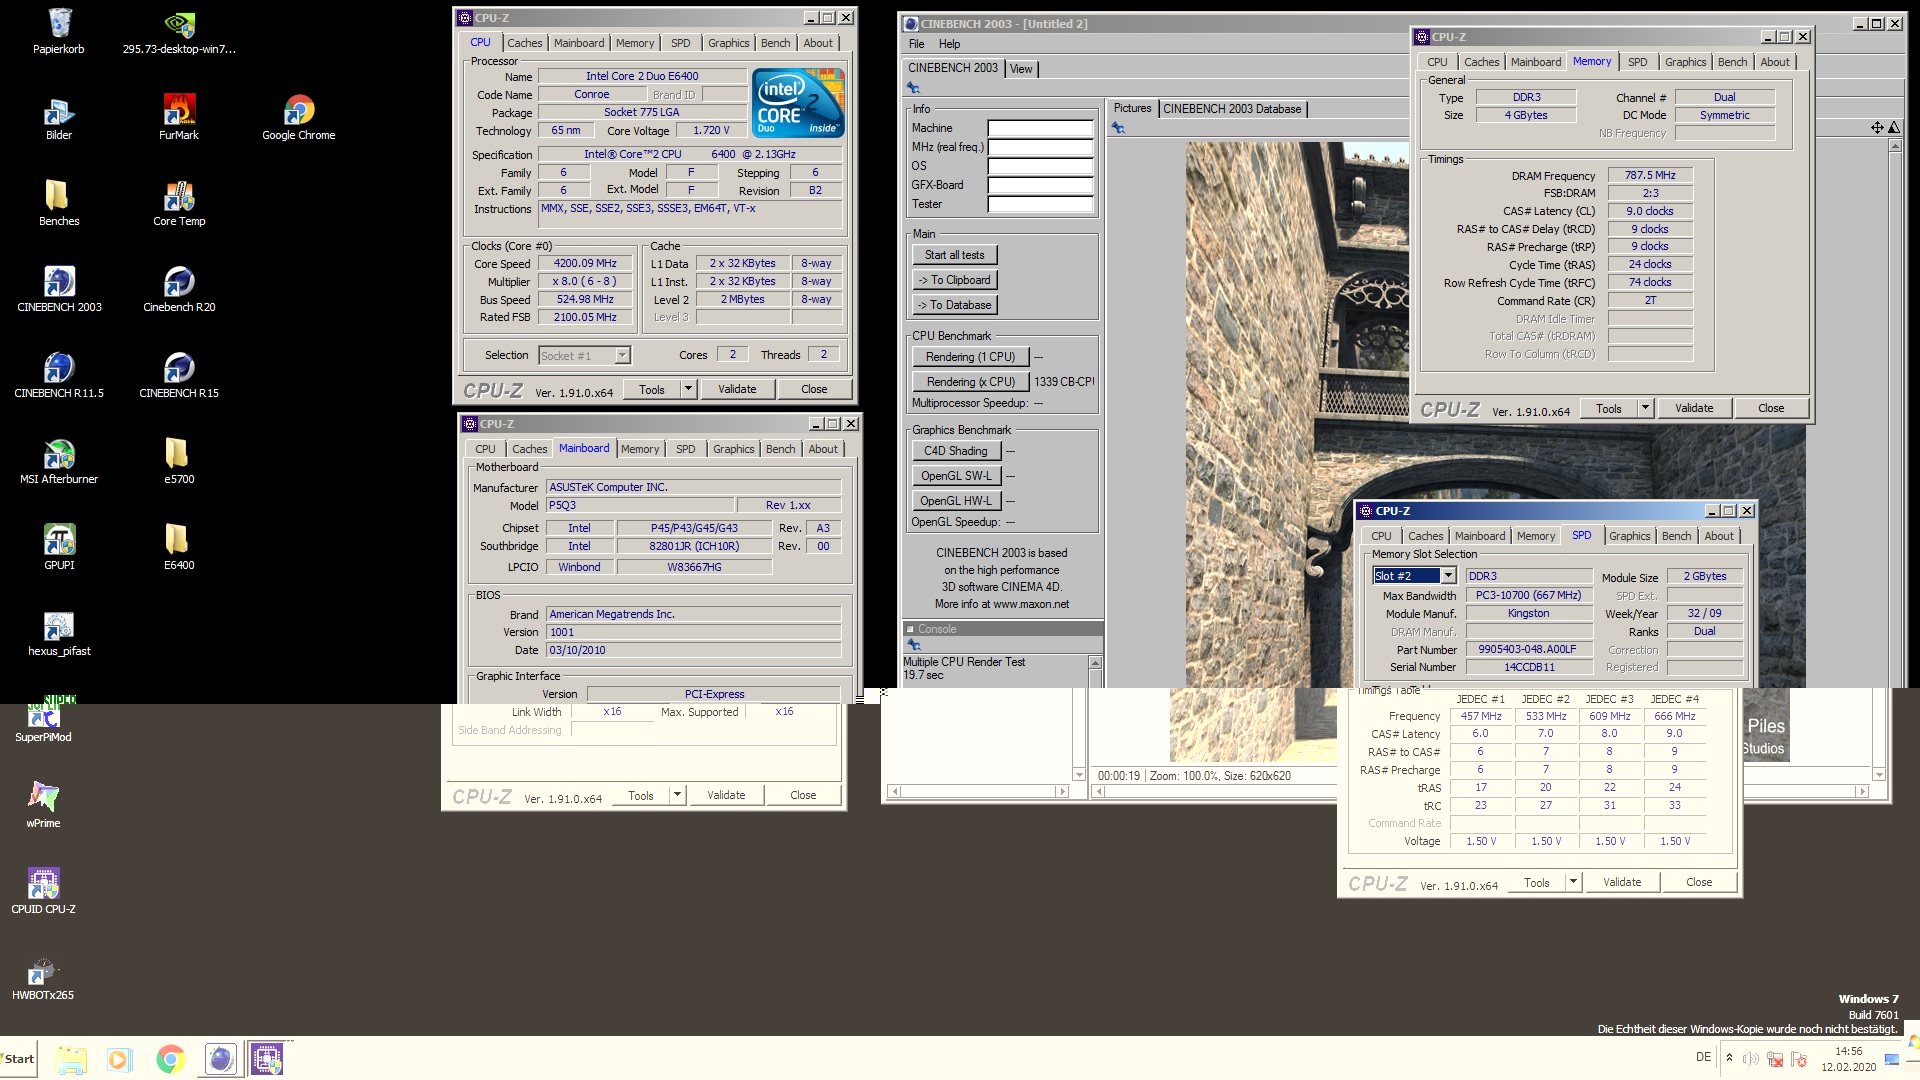Open the wPrime desktop icon

(43, 805)
